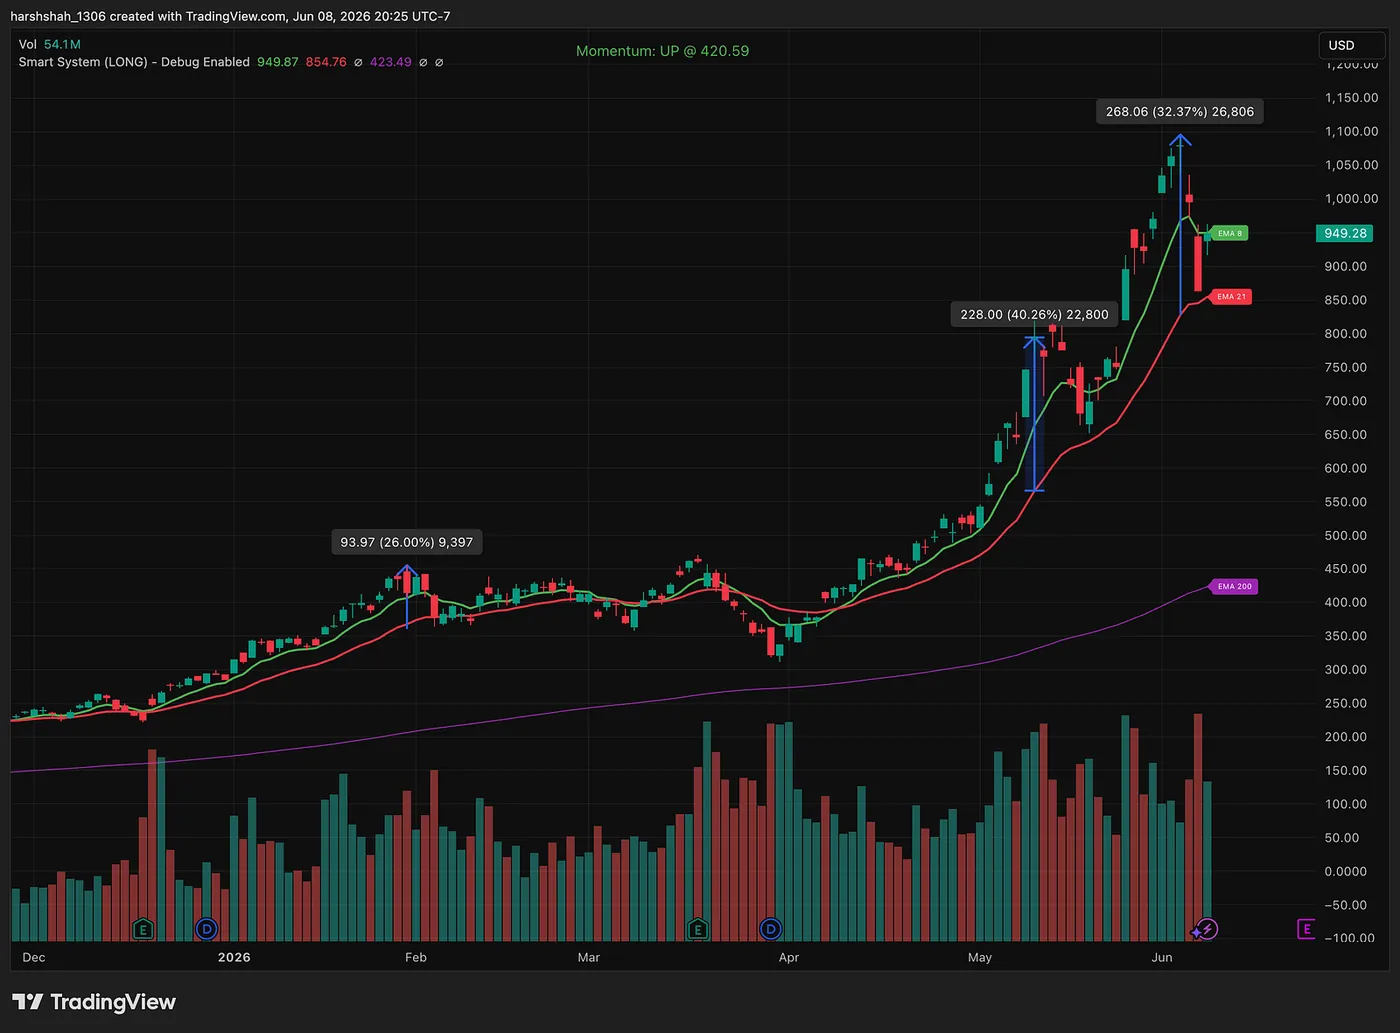
Task: Click the 1,150.00 price axis label
Action: point(1351,98)
